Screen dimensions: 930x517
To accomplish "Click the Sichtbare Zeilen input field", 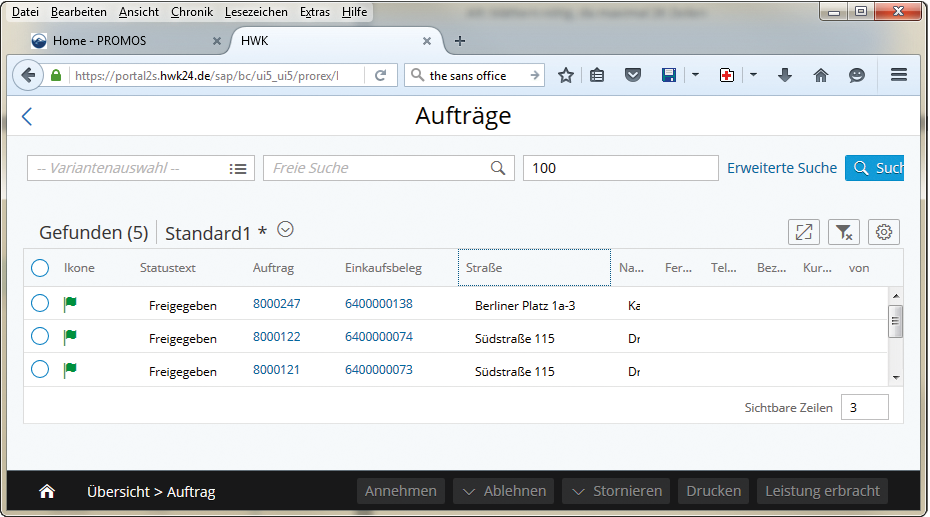I will point(864,407).
